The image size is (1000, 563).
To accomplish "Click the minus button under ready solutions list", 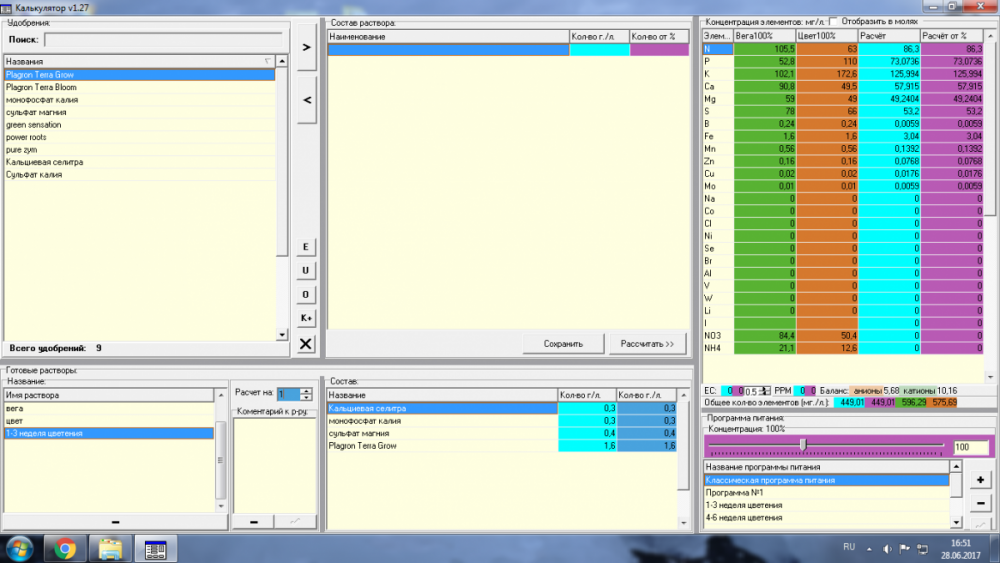I will pos(115,522).
